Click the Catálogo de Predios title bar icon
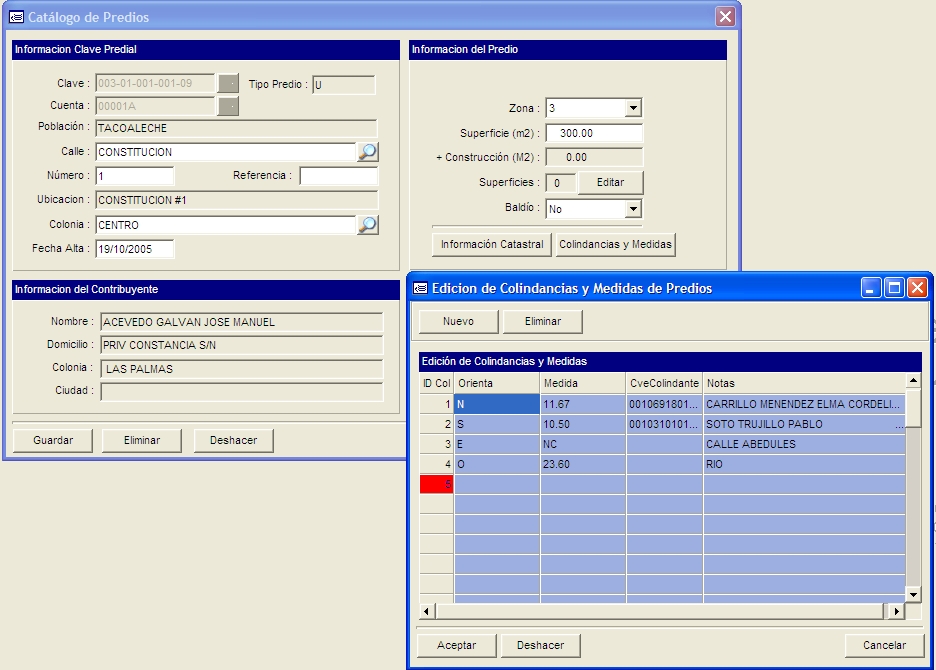The height and width of the screenshot is (670, 936). coord(16,17)
